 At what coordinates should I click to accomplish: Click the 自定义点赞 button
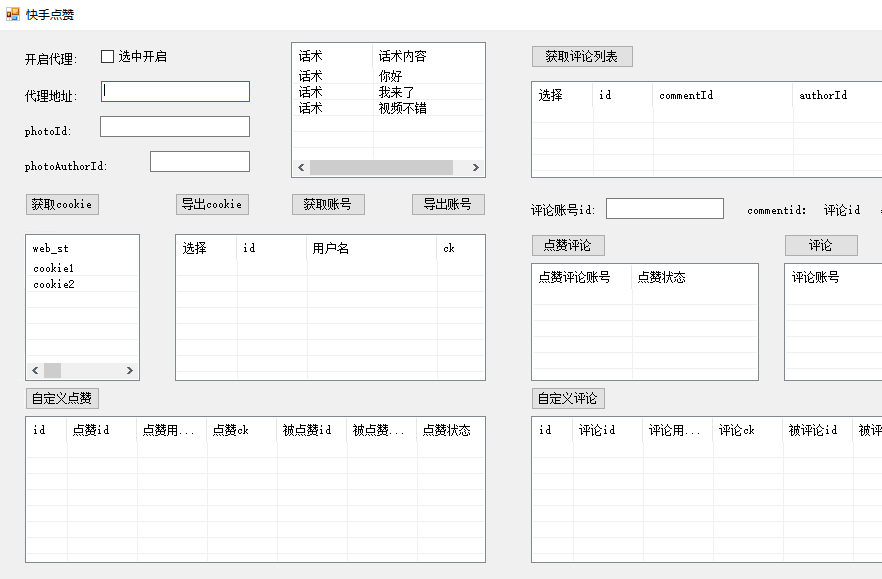[x=62, y=398]
